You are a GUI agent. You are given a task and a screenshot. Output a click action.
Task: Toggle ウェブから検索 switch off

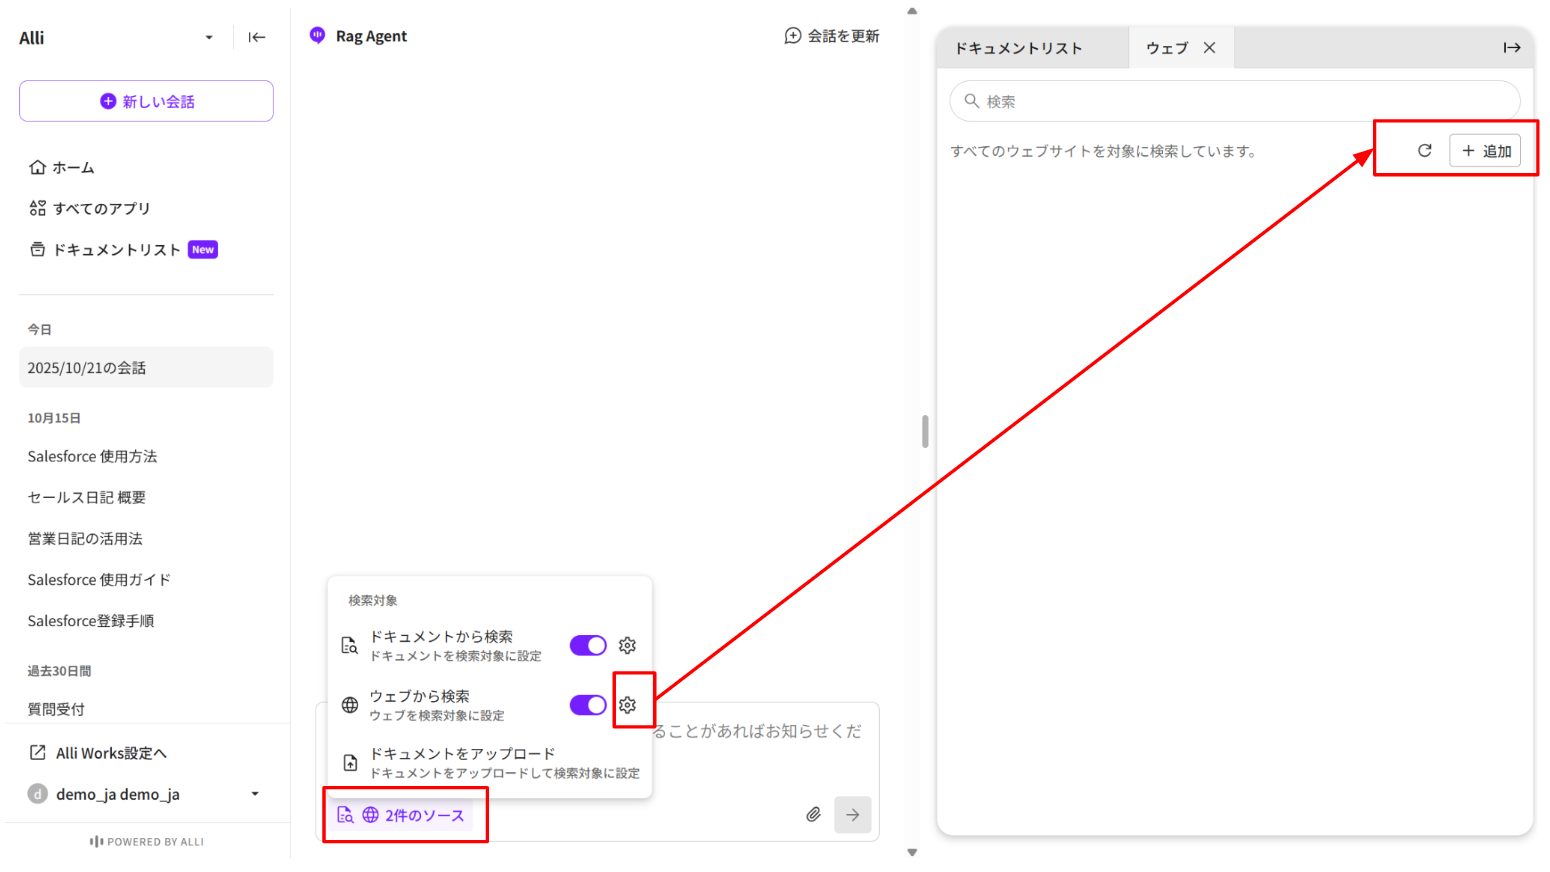(x=588, y=705)
